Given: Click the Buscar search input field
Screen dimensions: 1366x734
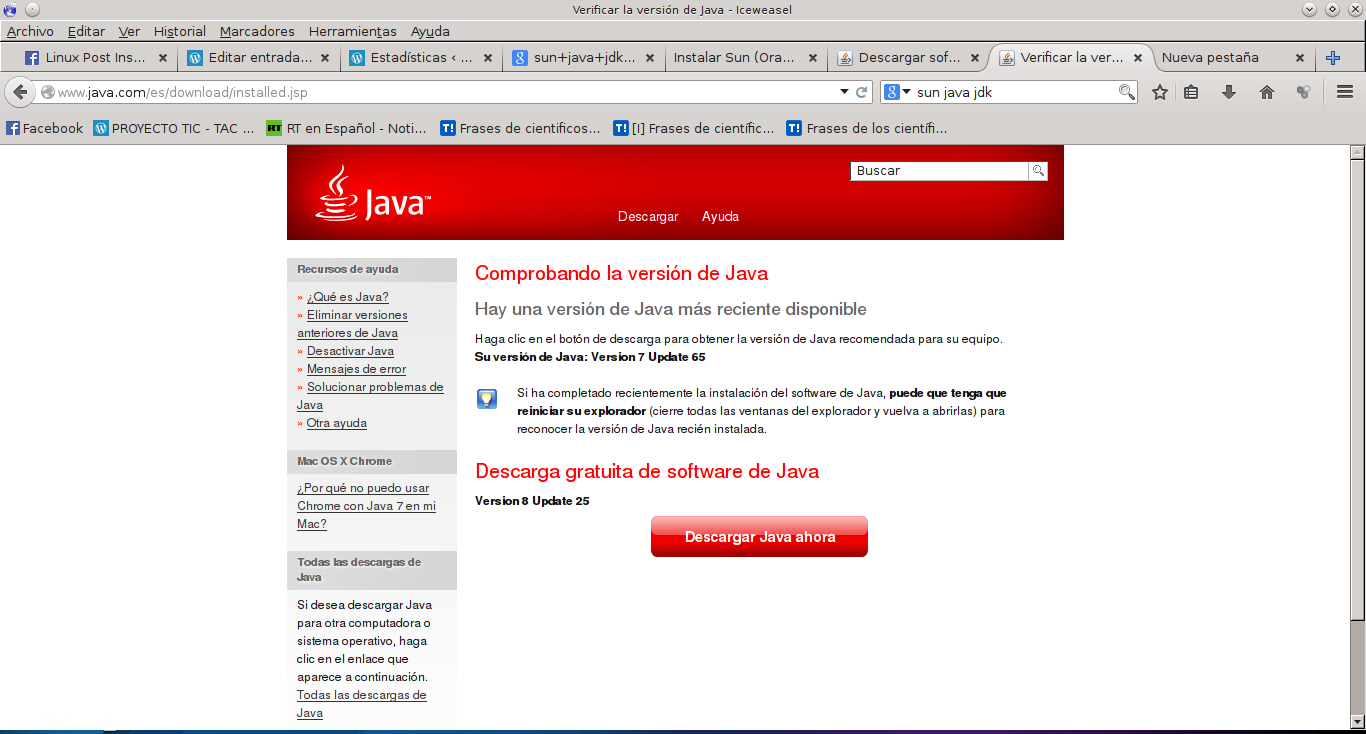Looking at the screenshot, I should pyautogui.click(x=939, y=171).
